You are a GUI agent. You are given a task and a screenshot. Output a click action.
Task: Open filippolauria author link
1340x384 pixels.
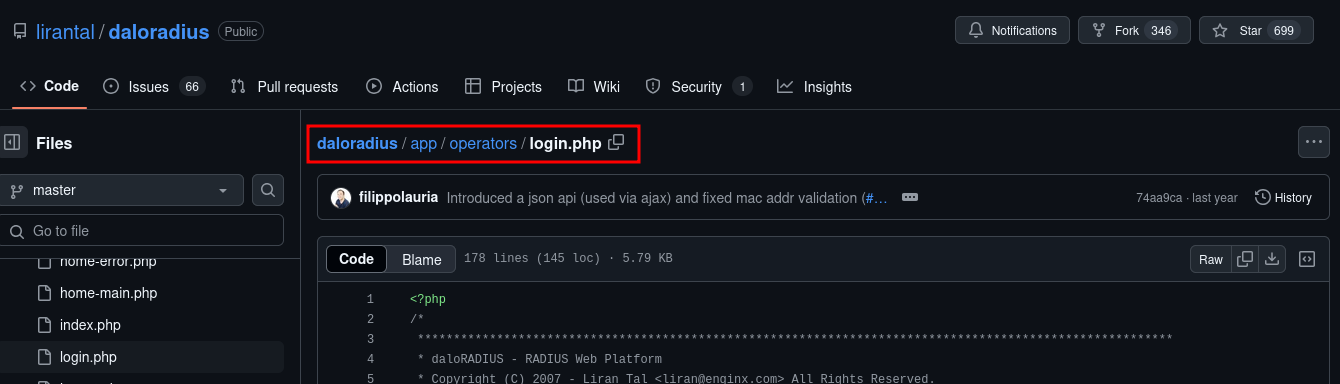point(399,198)
